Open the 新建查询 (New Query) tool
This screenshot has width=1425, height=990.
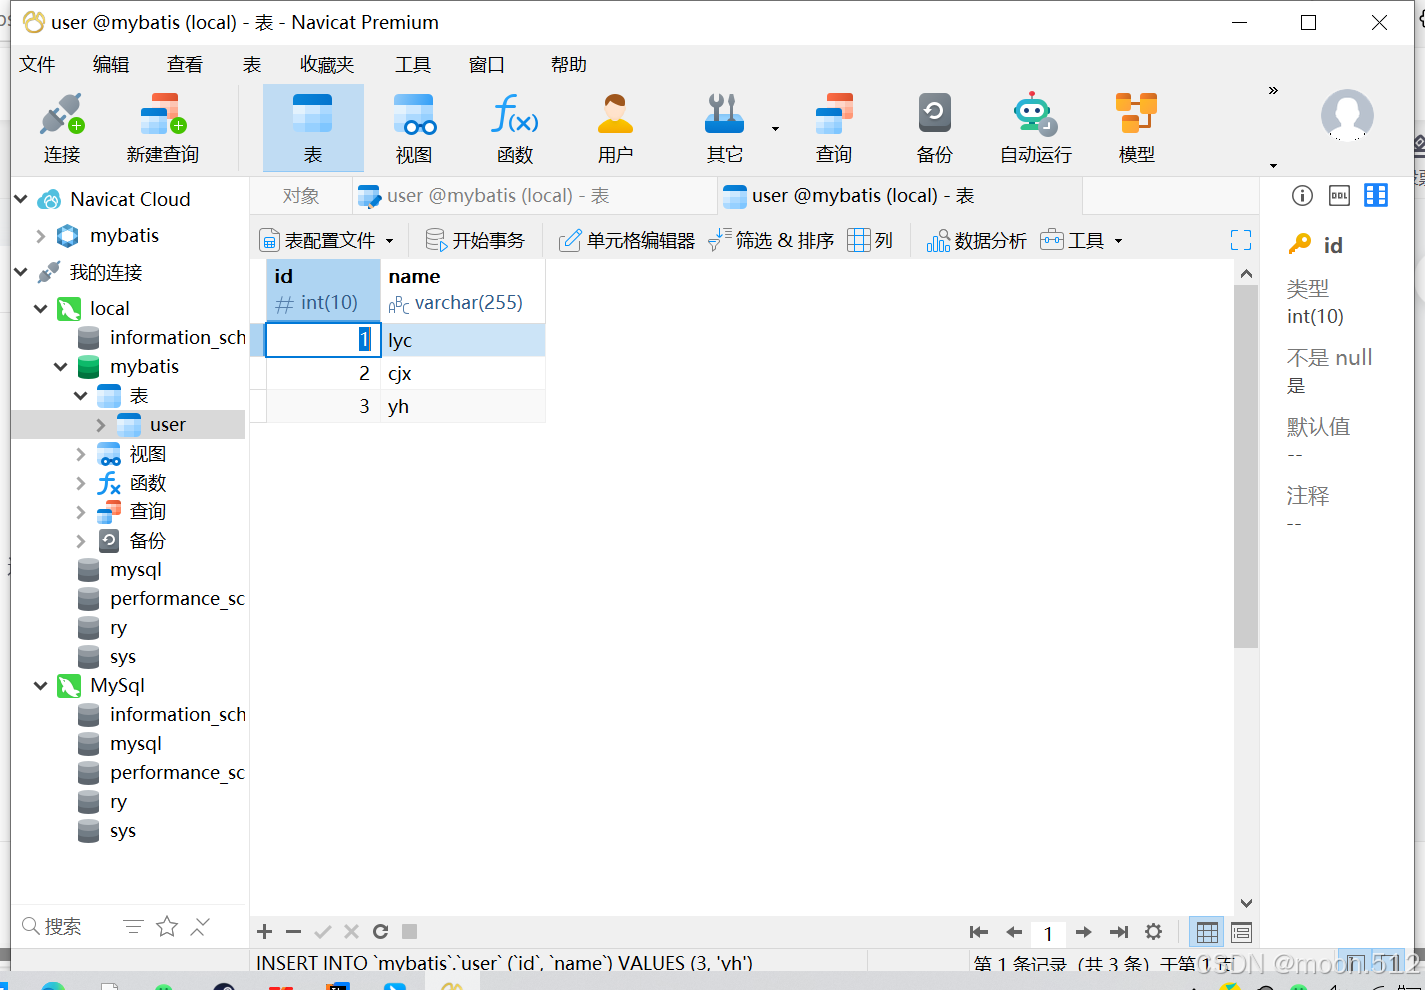click(161, 125)
